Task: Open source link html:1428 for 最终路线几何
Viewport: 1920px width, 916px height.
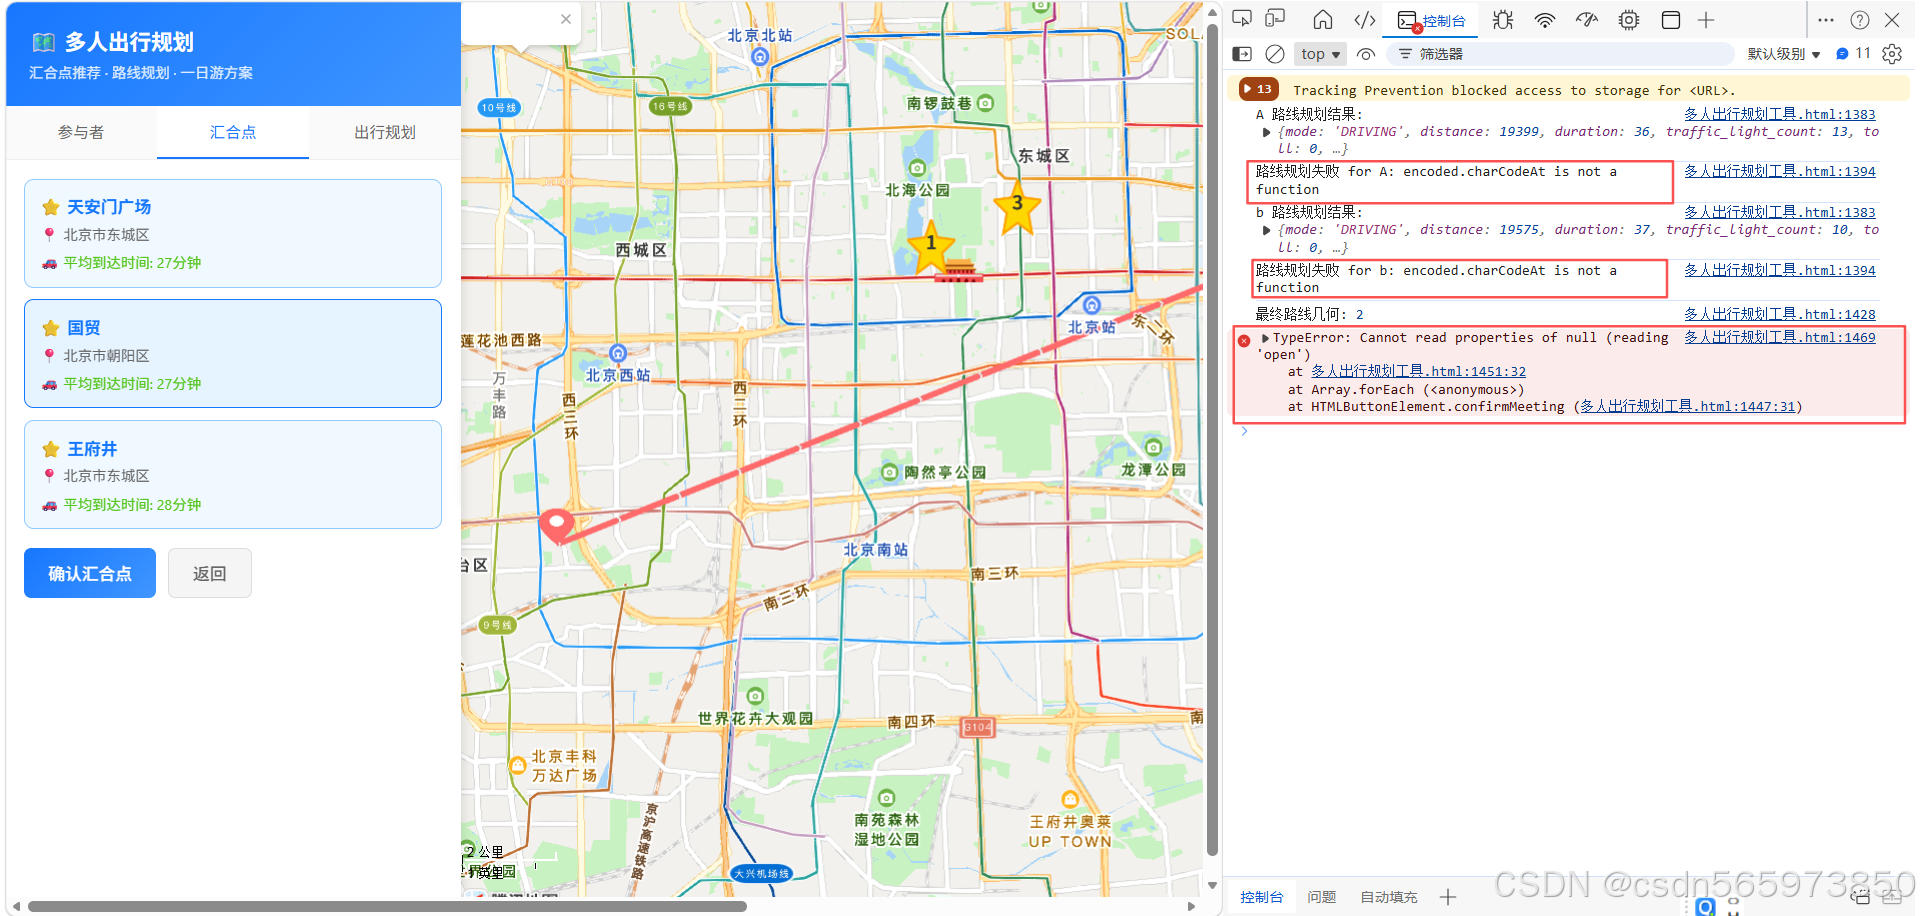Action: tap(1779, 314)
